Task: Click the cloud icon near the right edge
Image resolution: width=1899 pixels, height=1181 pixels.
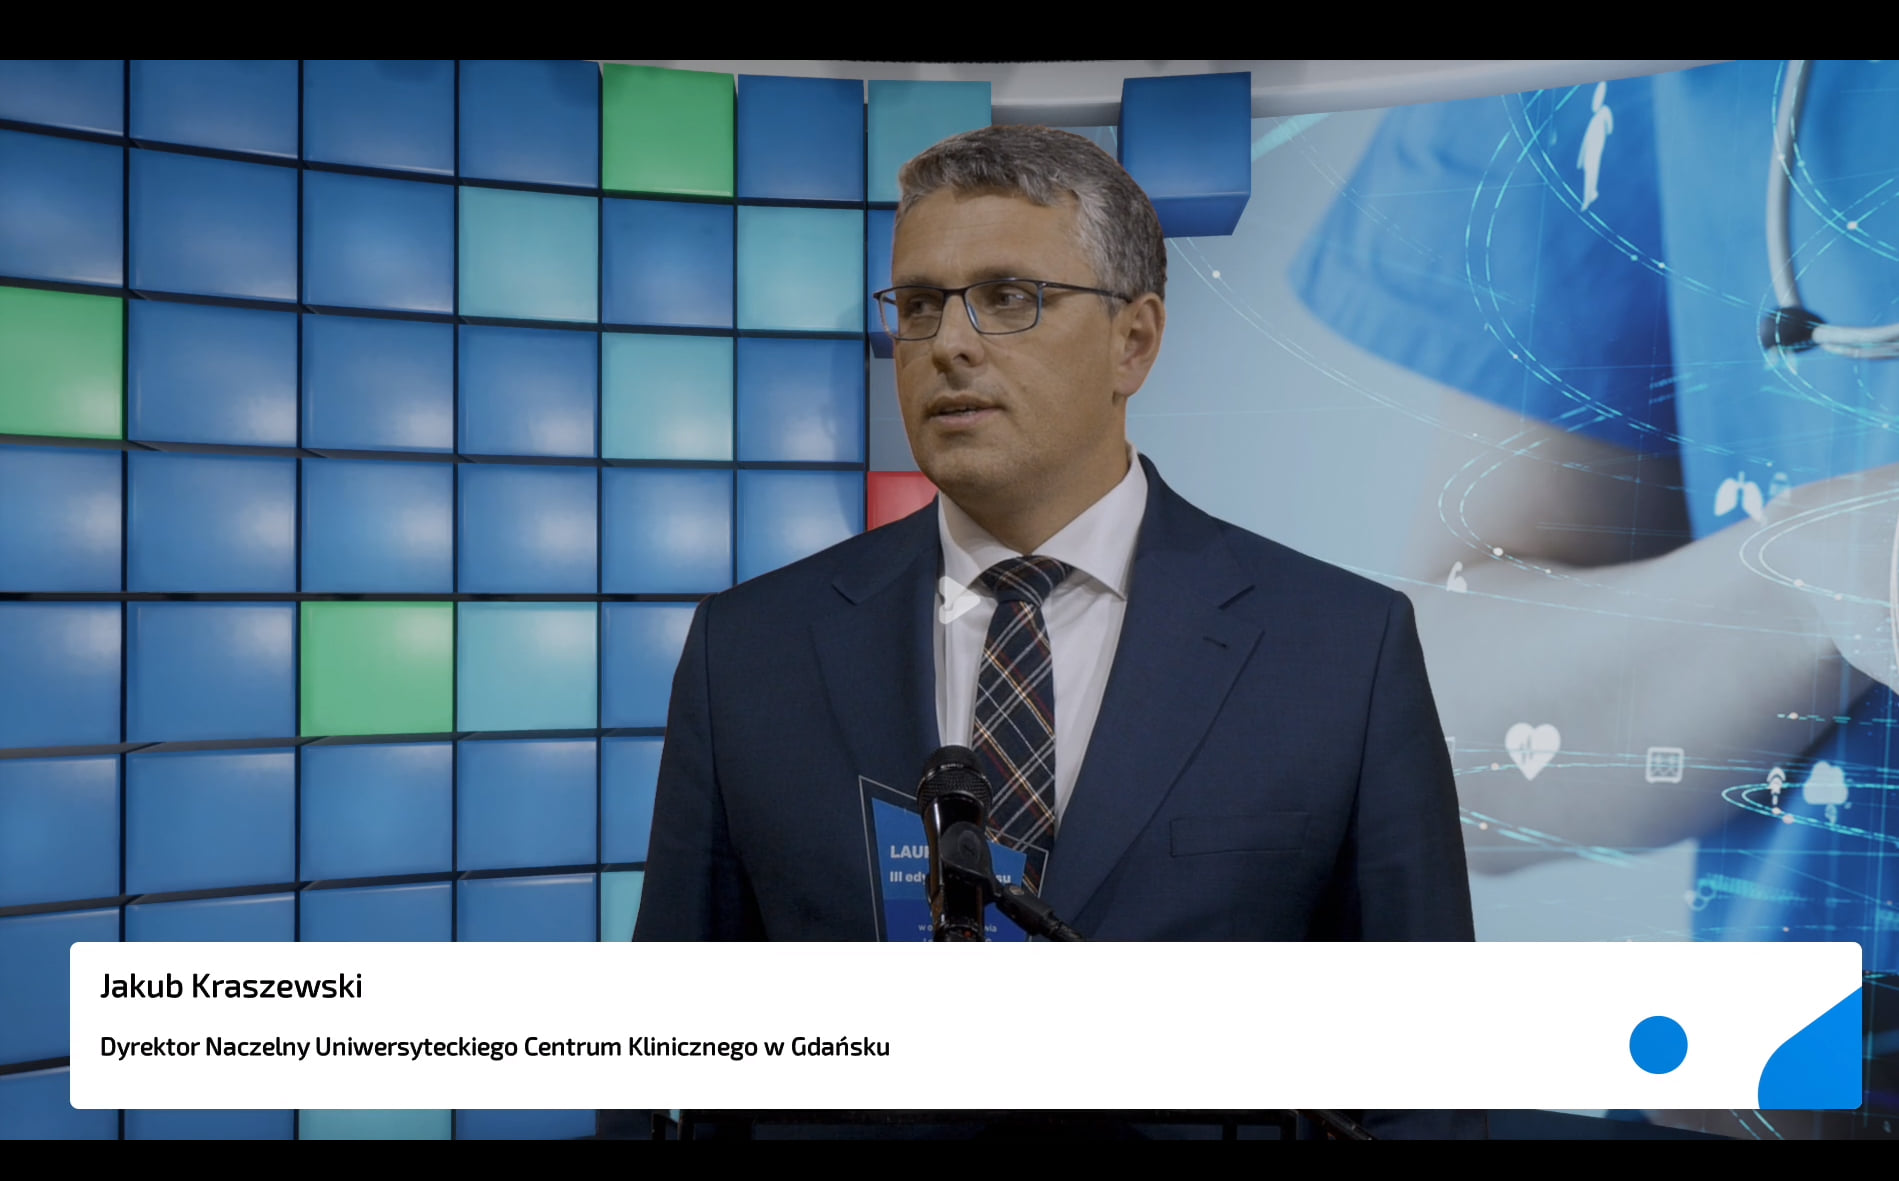Action: (1826, 784)
